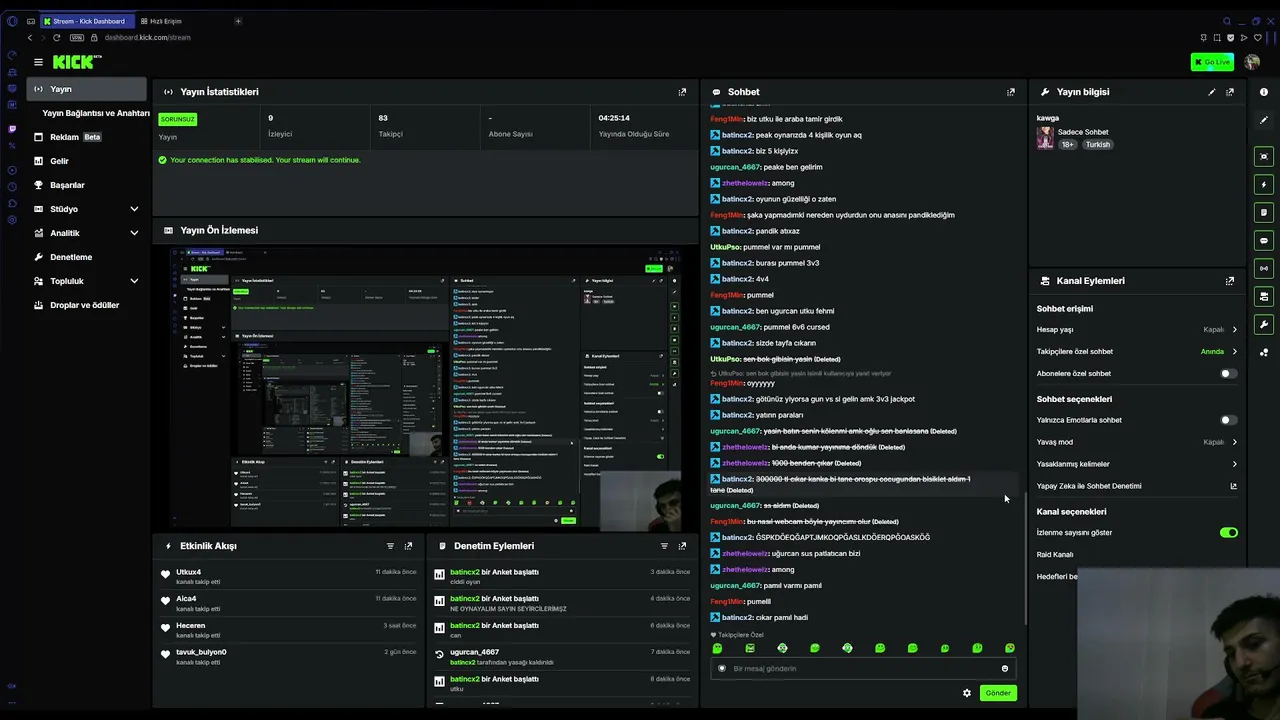Send the chat message with Gönder
The width and height of the screenshot is (1280, 720).
tap(998, 693)
